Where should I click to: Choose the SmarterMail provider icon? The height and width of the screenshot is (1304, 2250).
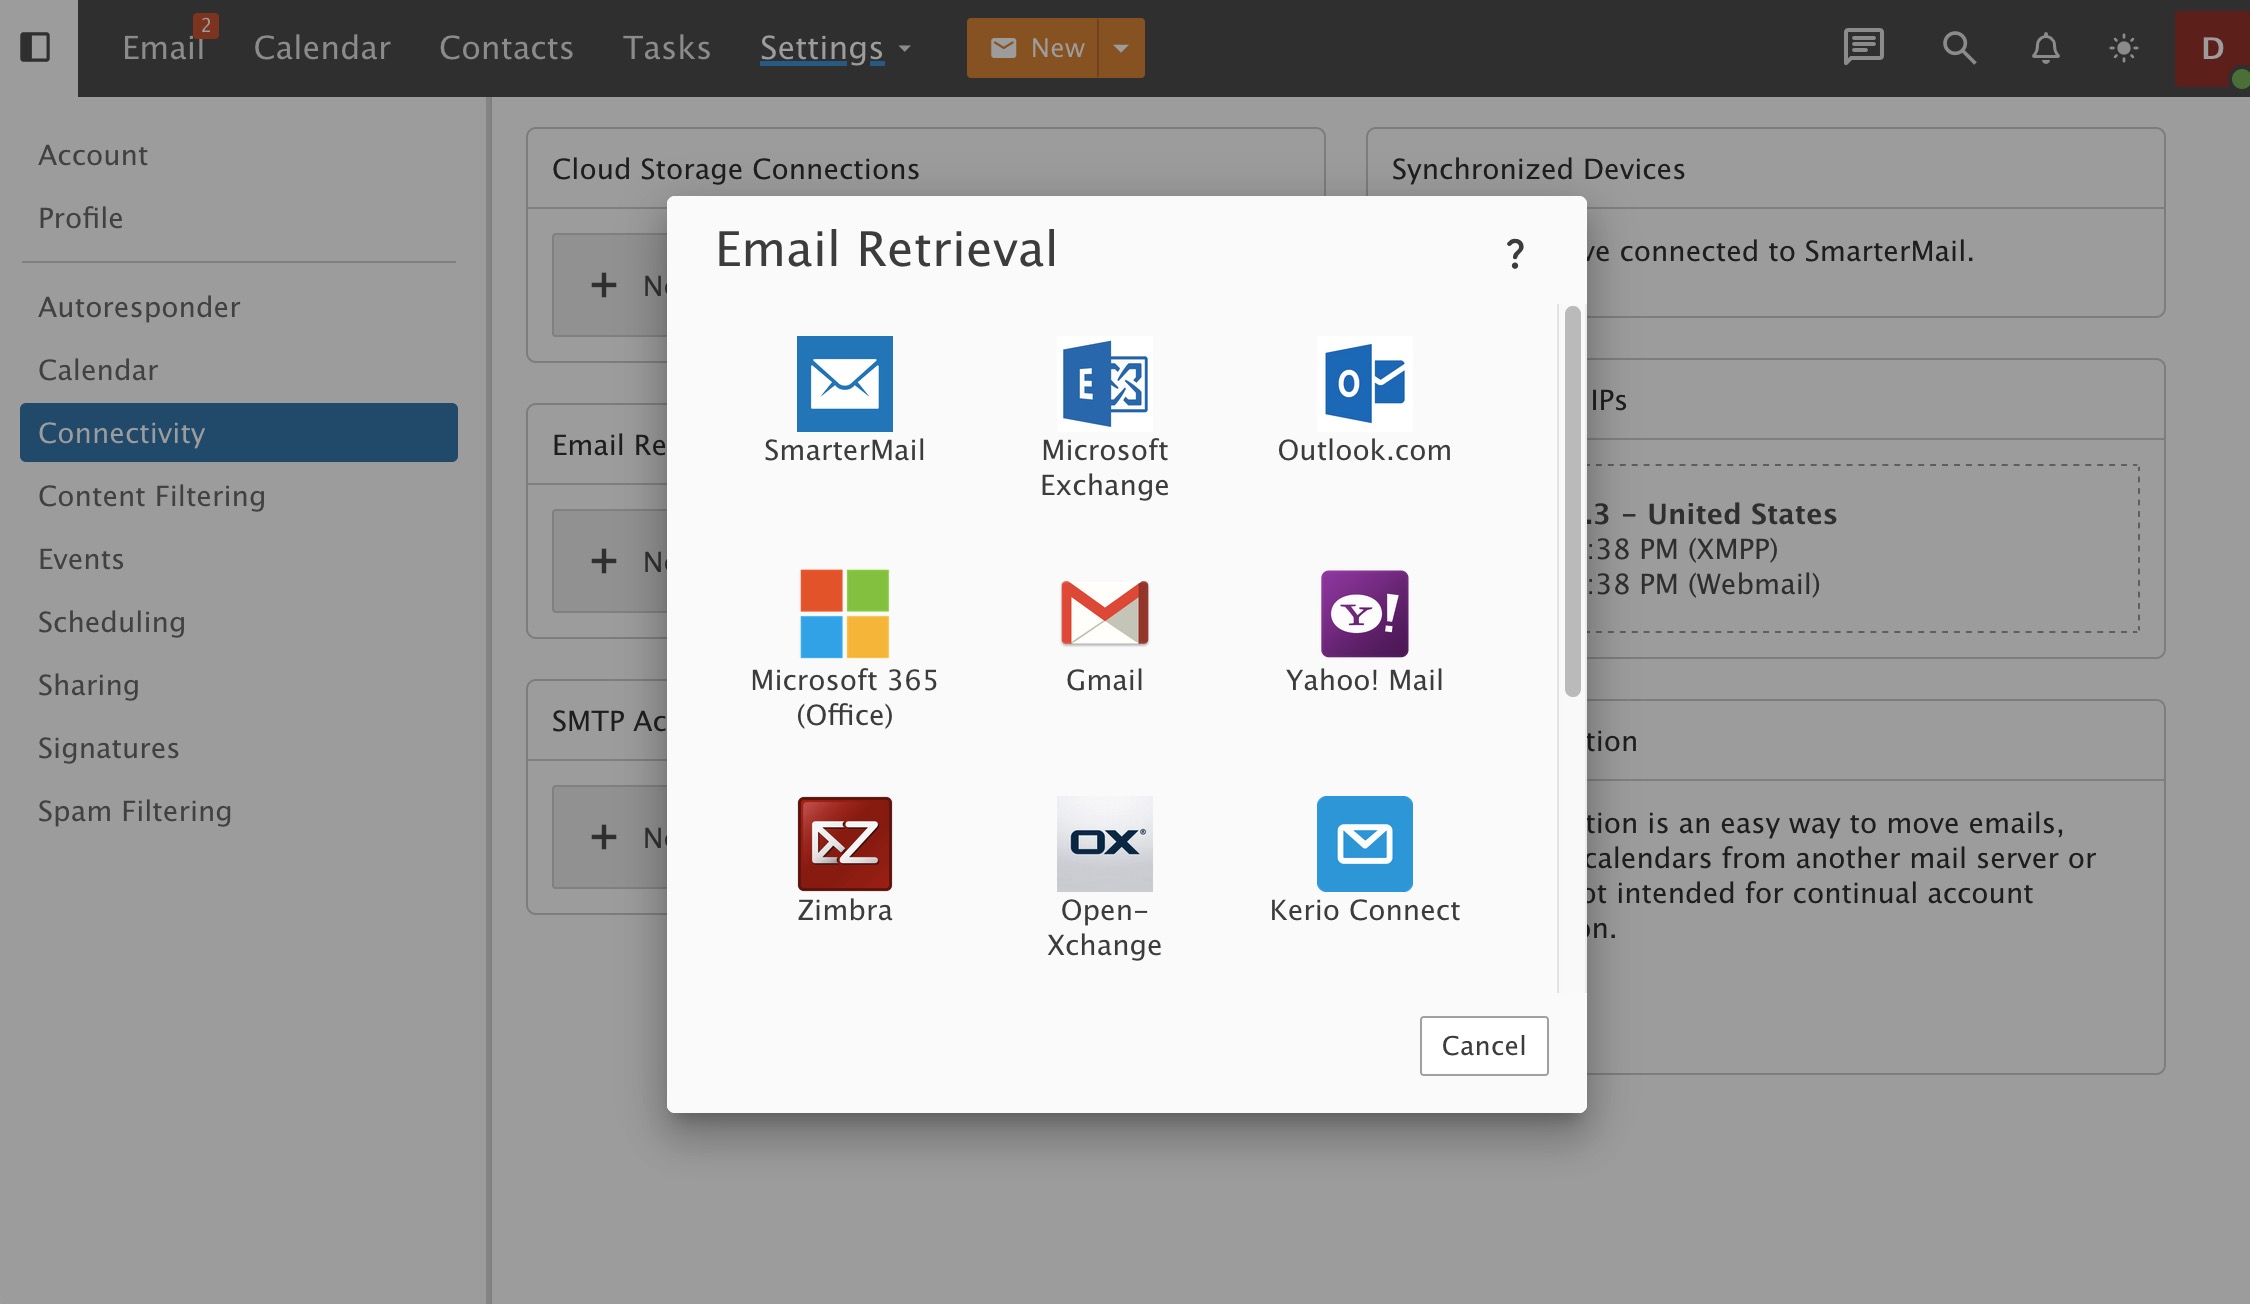pyautogui.click(x=844, y=384)
